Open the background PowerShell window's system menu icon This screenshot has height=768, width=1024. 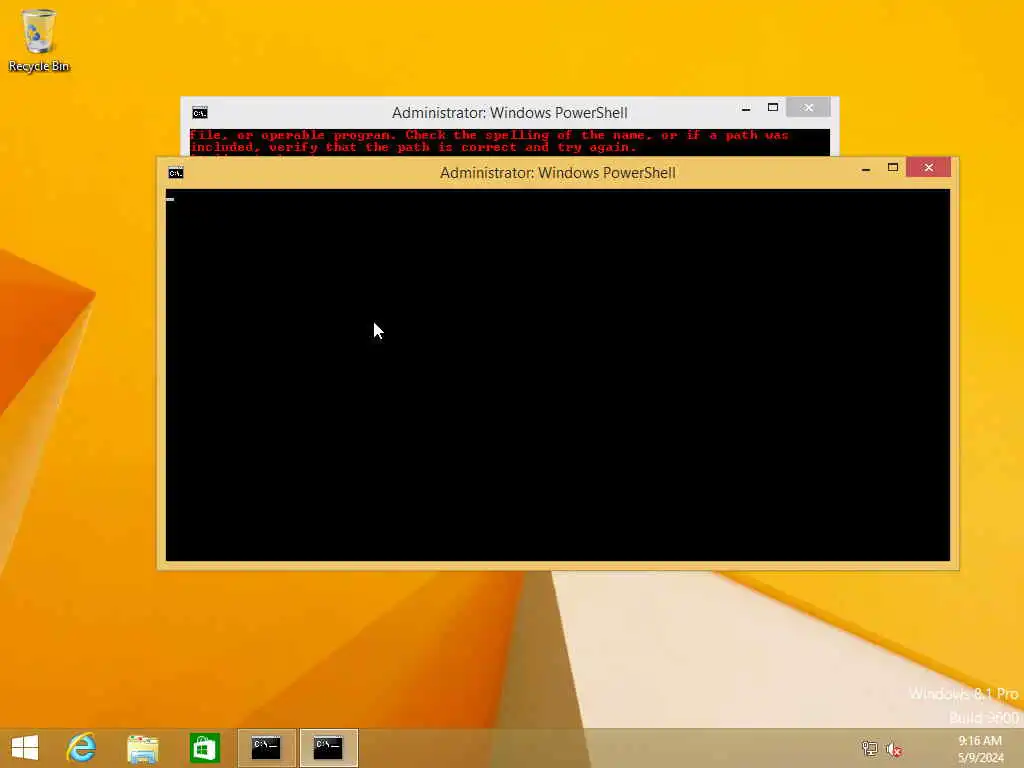click(200, 113)
